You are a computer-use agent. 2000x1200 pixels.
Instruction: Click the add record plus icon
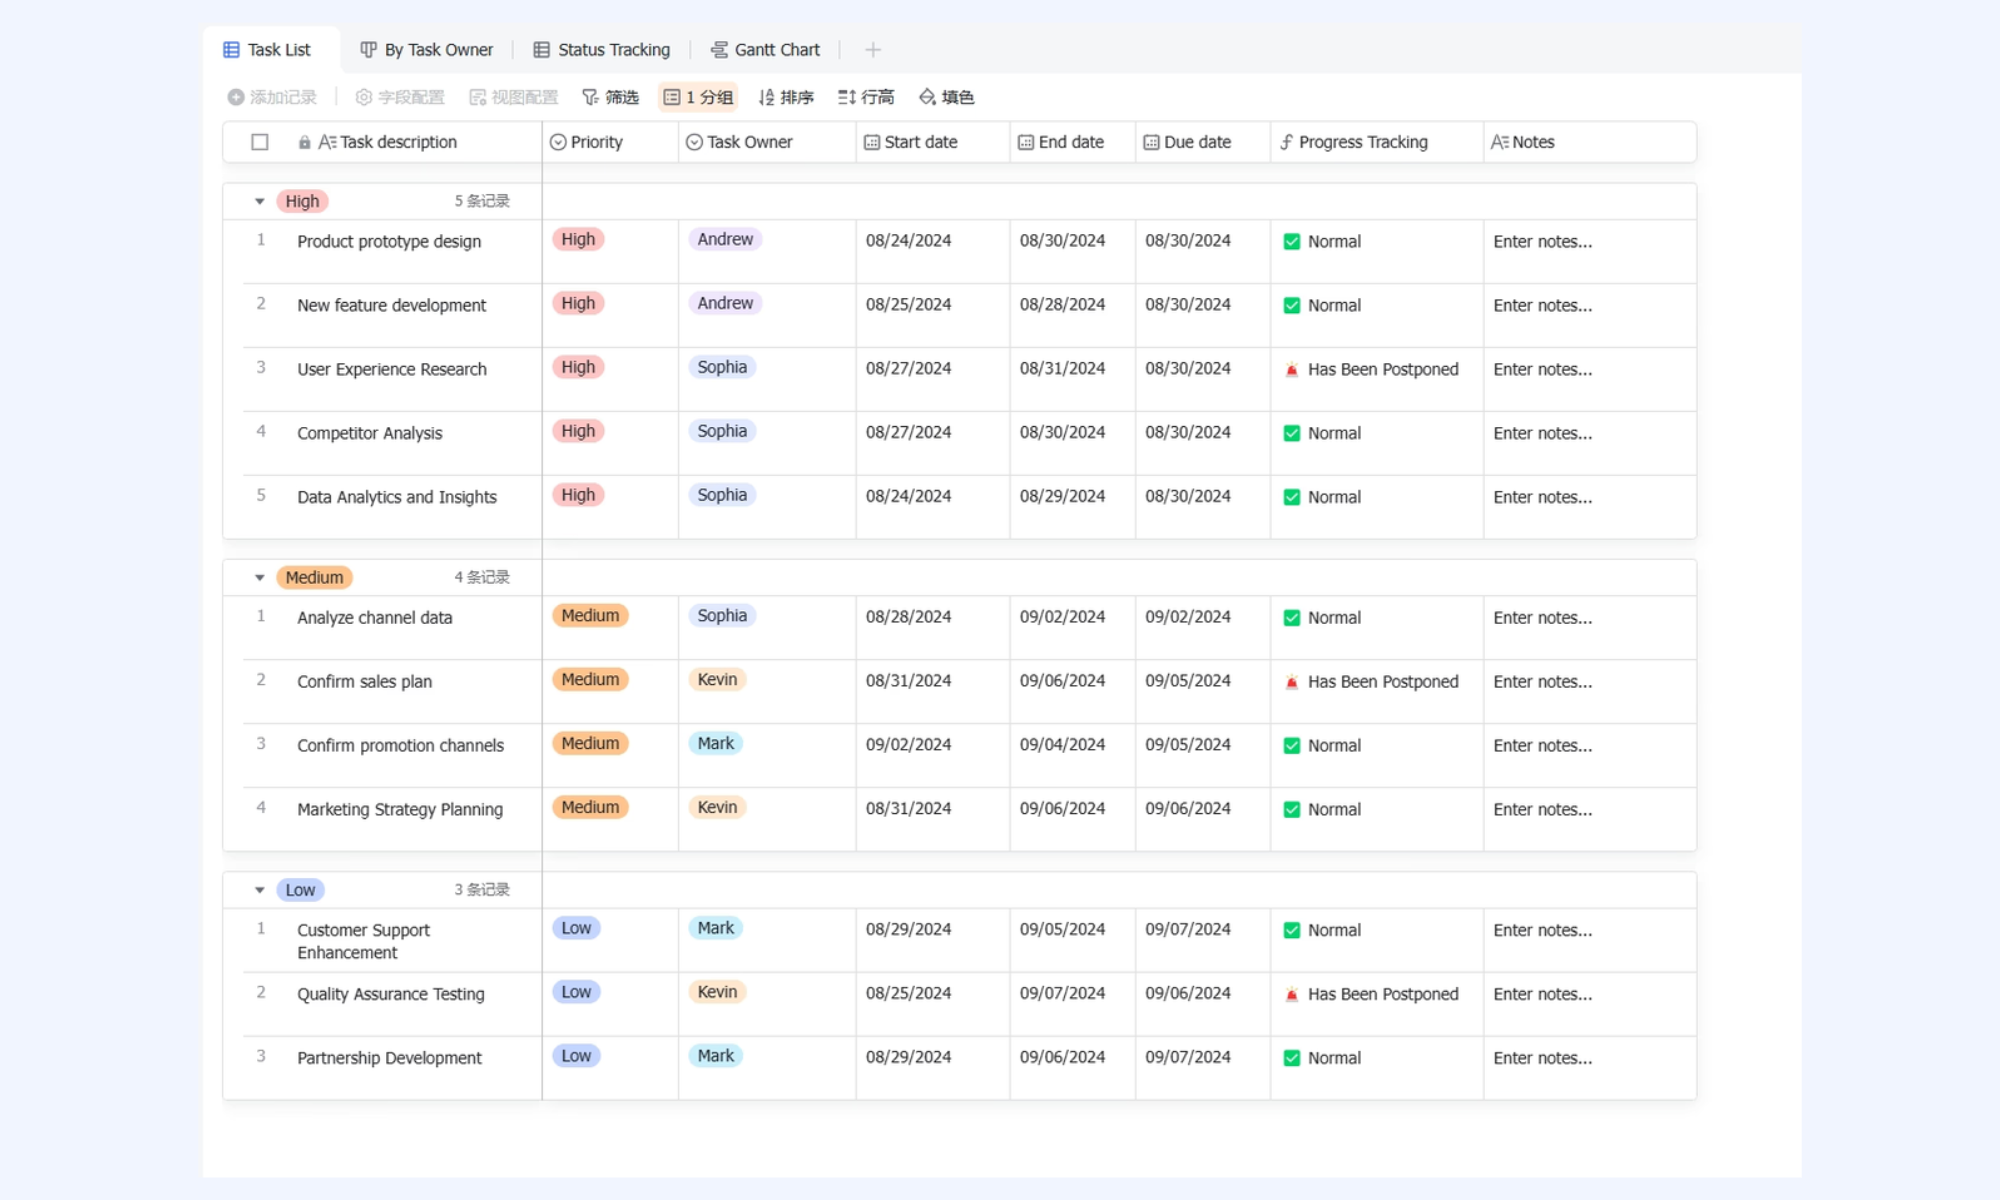click(236, 97)
